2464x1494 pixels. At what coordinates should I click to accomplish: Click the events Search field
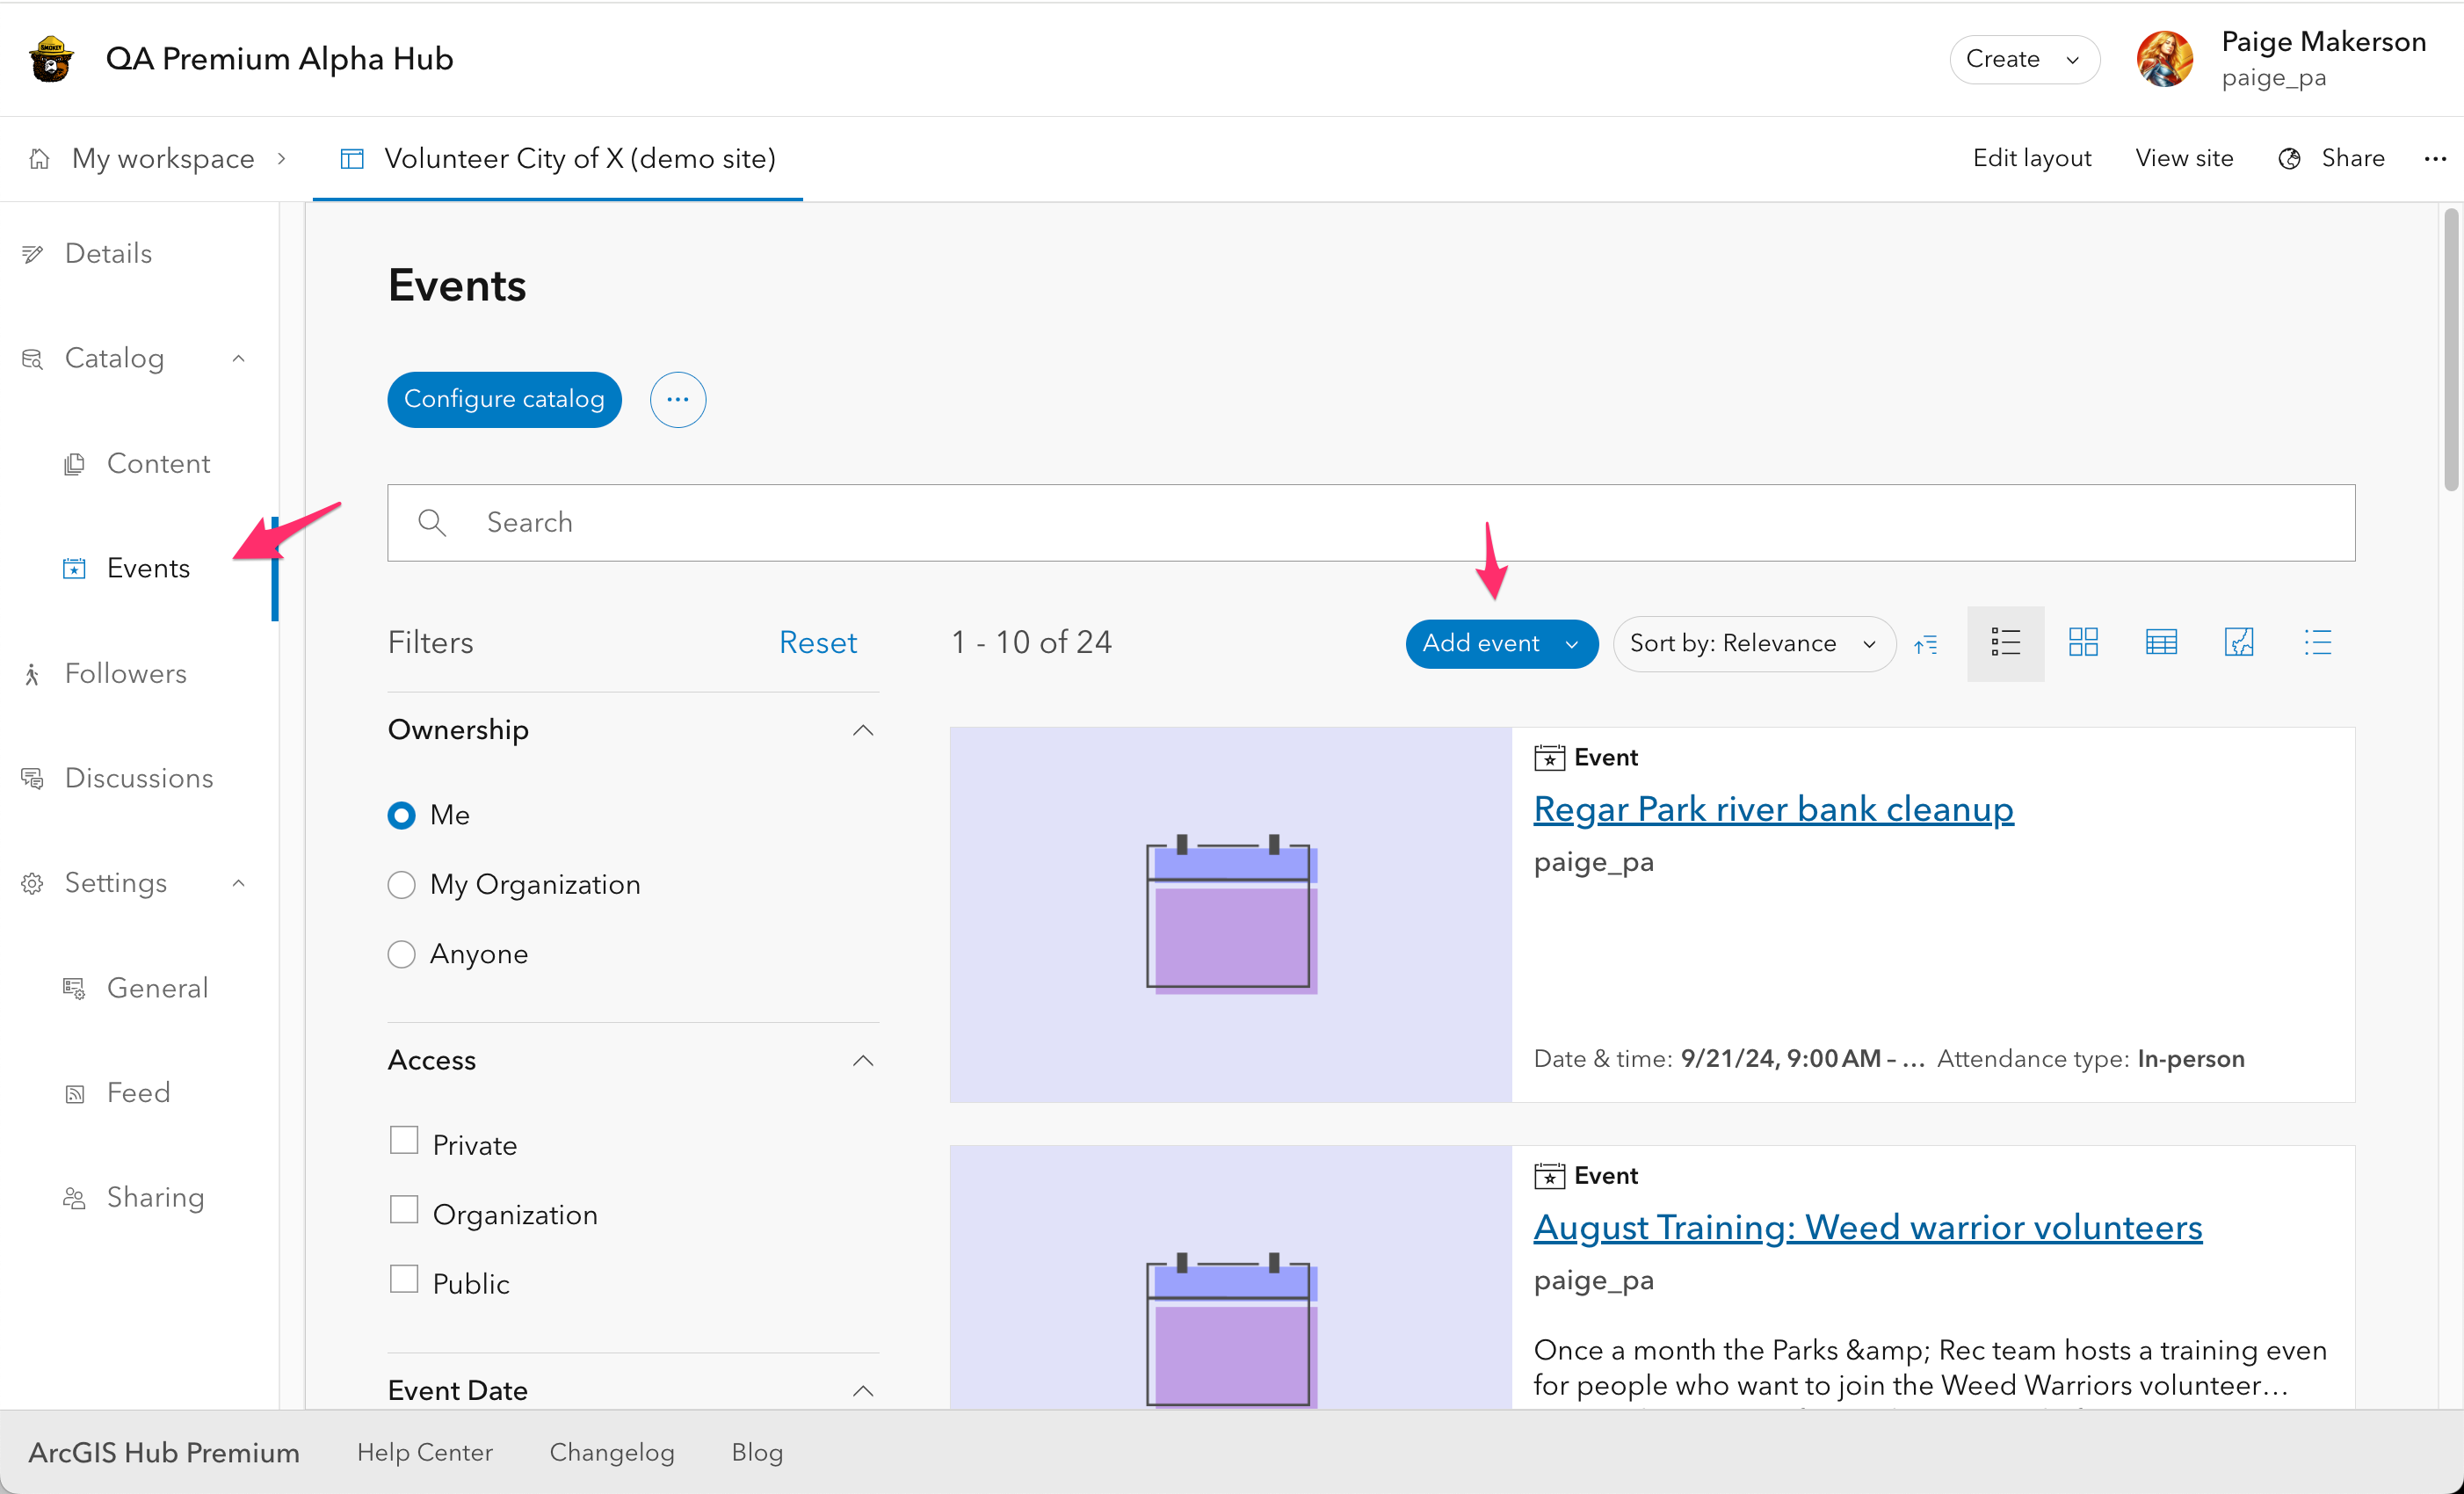pyautogui.click(x=1370, y=522)
